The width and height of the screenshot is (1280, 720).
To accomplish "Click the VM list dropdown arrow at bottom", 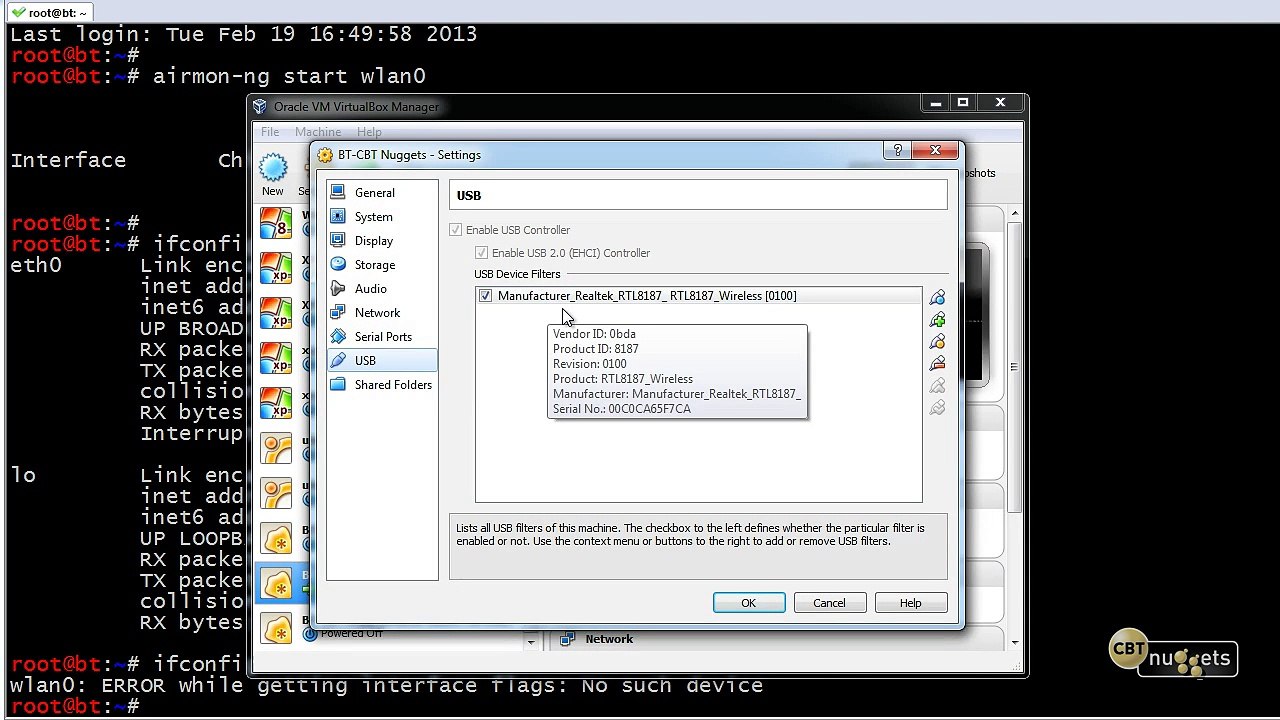I will coord(531,642).
